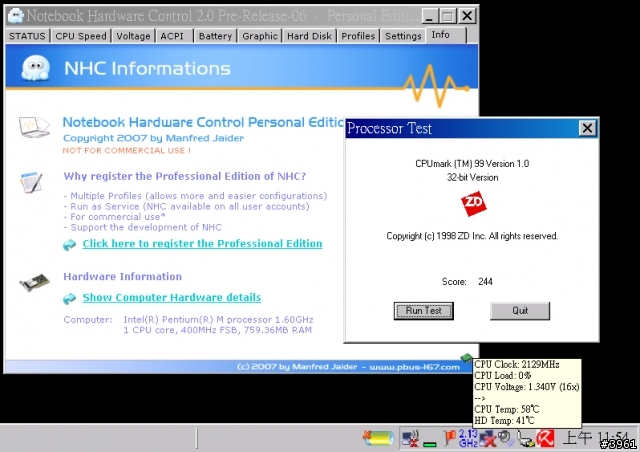Click the wireless network disconnected tray icon

click(410, 439)
